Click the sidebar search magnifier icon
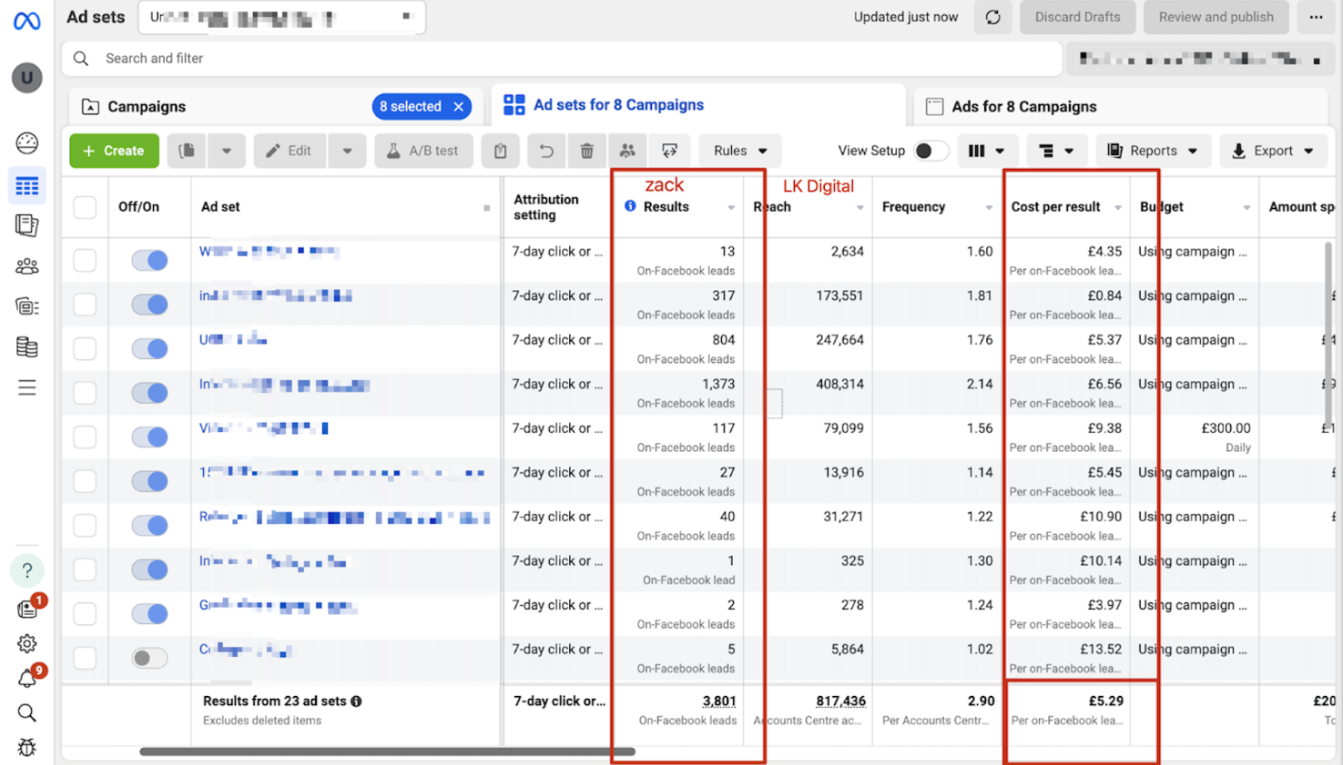Image resolution: width=1343 pixels, height=765 pixels. coord(27,713)
